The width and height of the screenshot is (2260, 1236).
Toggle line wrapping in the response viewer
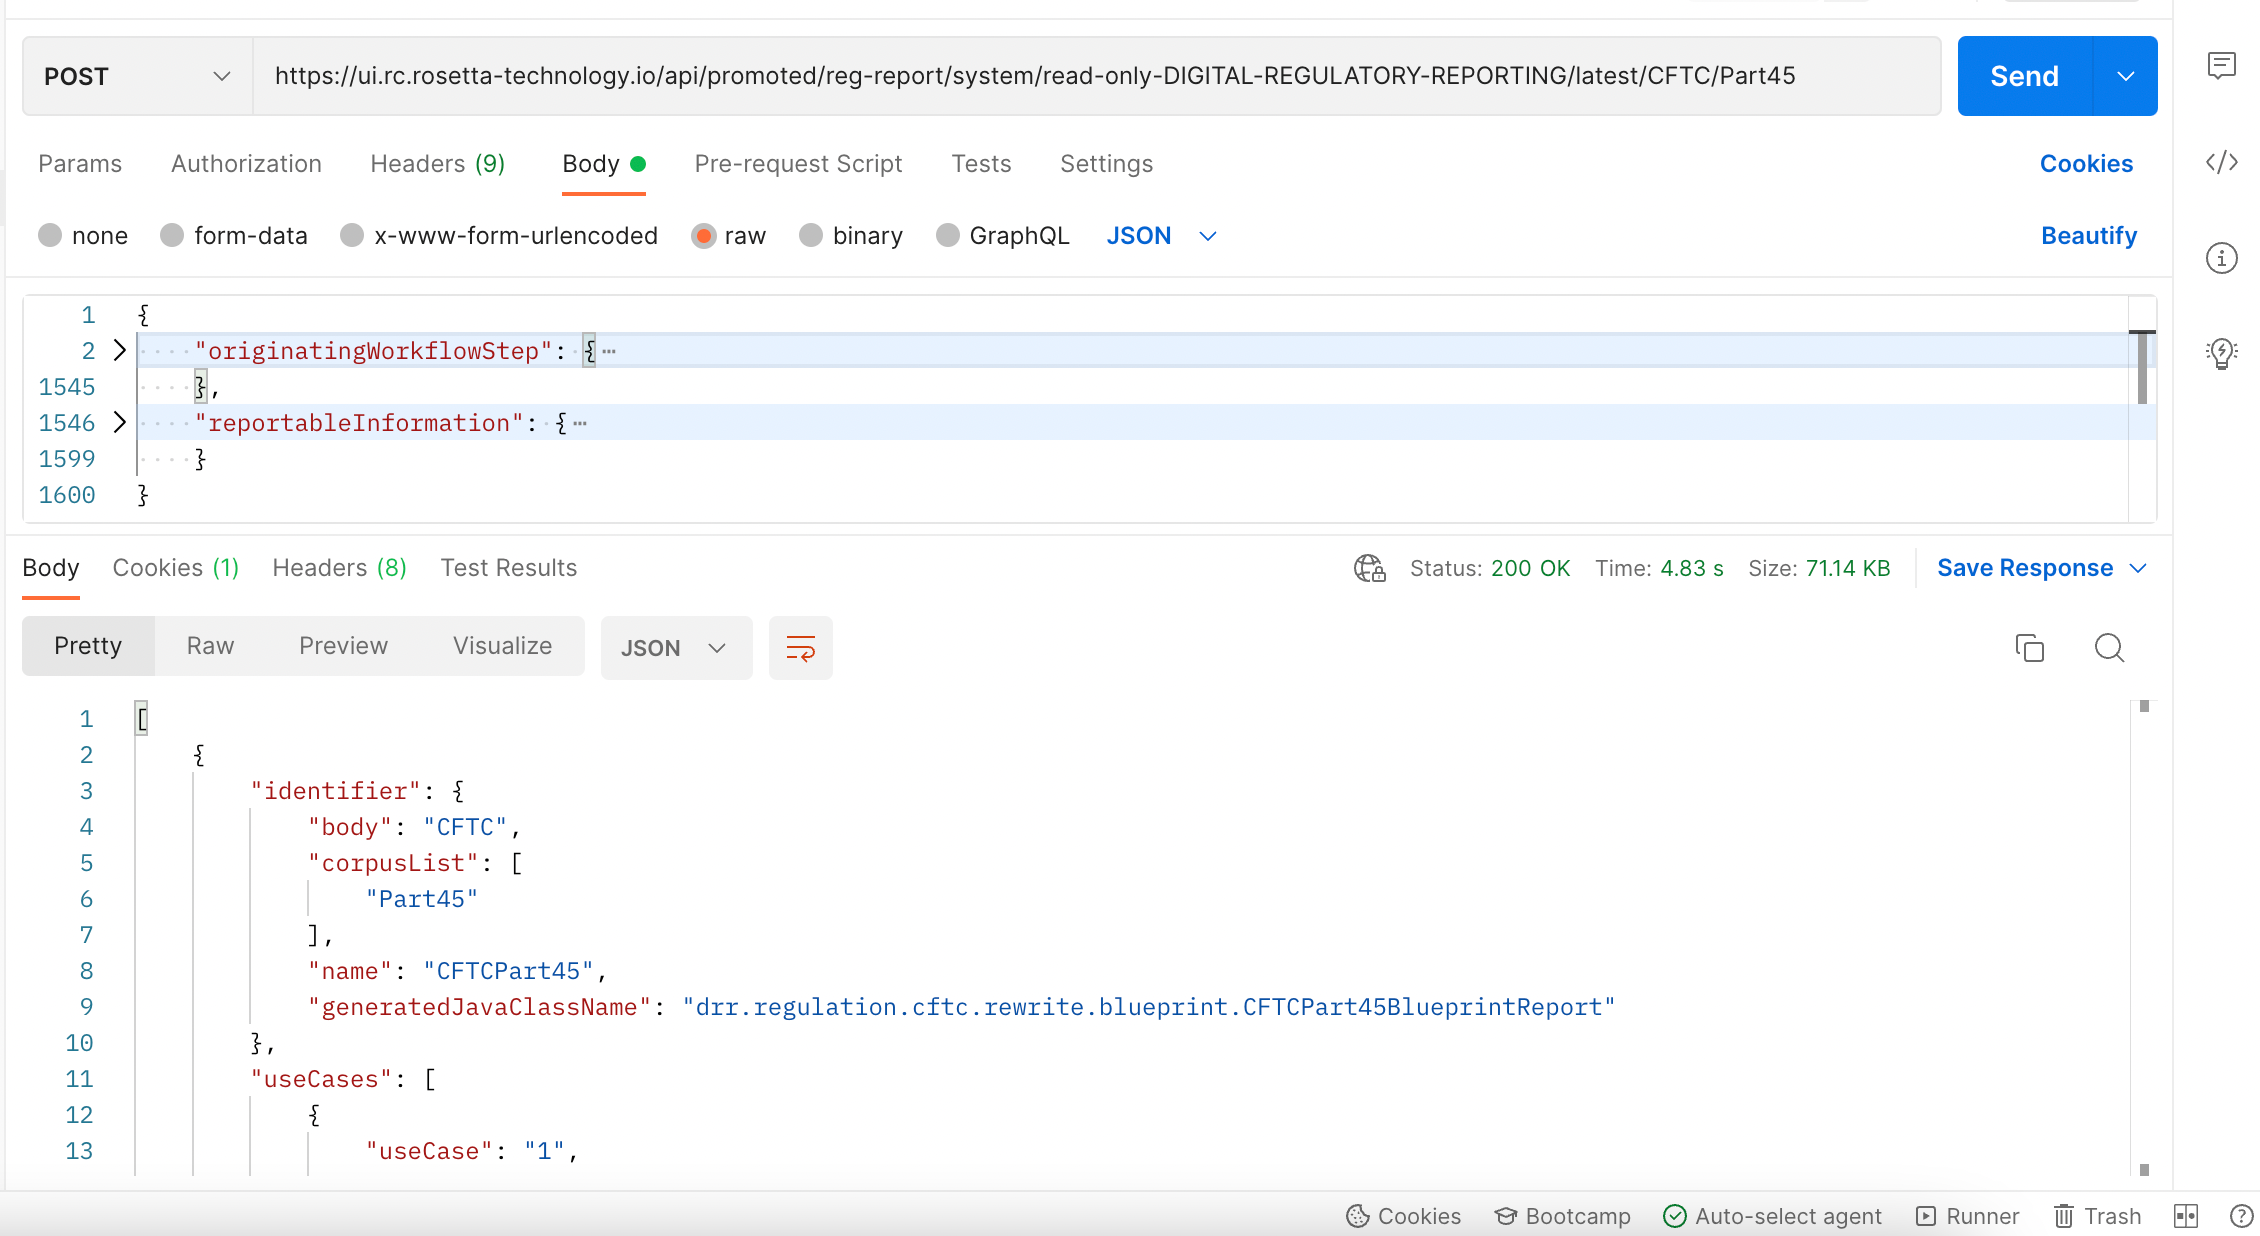tap(800, 648)
